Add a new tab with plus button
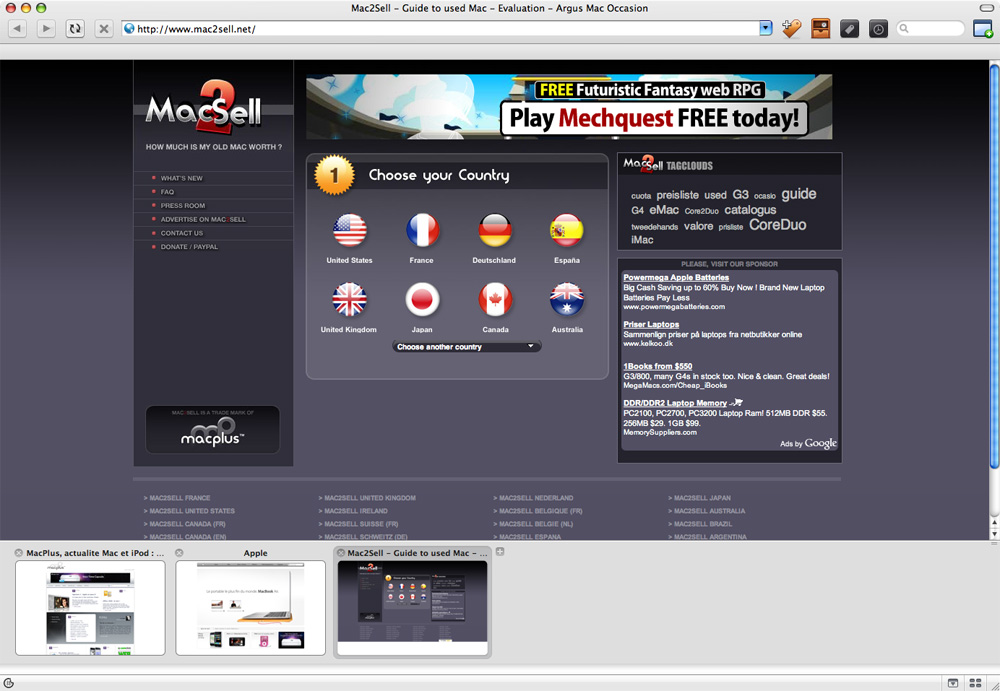The image size is (1000, 691). [x=500, y=552]
